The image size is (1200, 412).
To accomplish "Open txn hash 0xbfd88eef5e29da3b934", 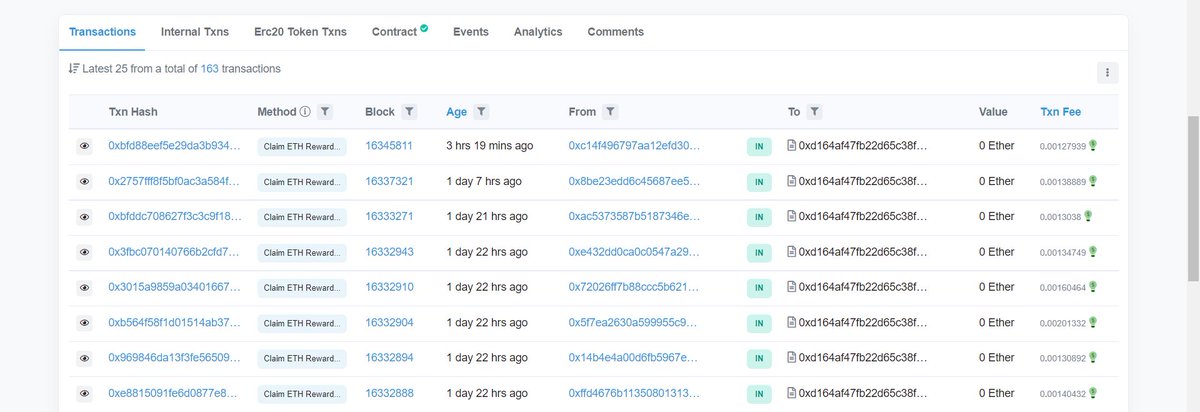I will 174,146.
